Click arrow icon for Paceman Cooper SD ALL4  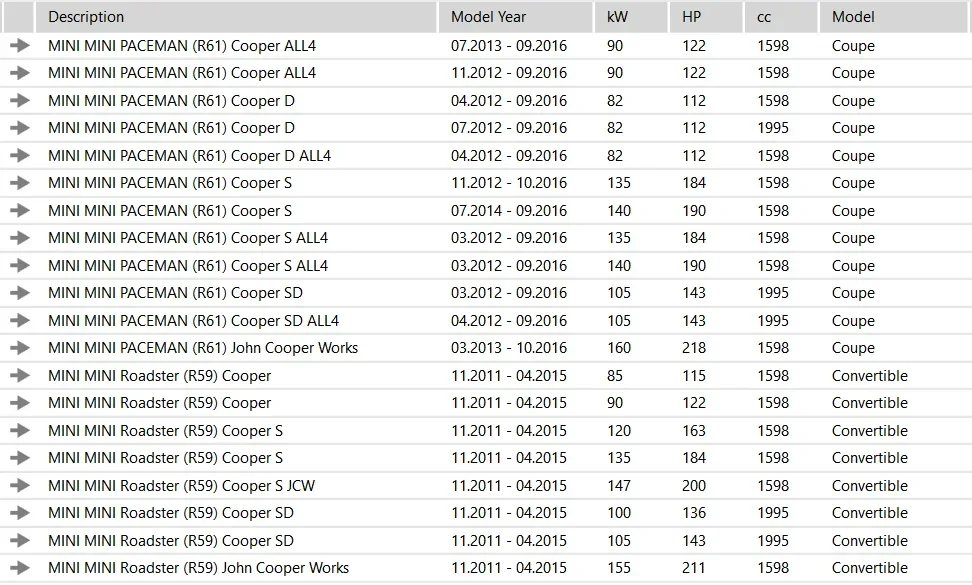pyautogui.click(x=20, y=320)
